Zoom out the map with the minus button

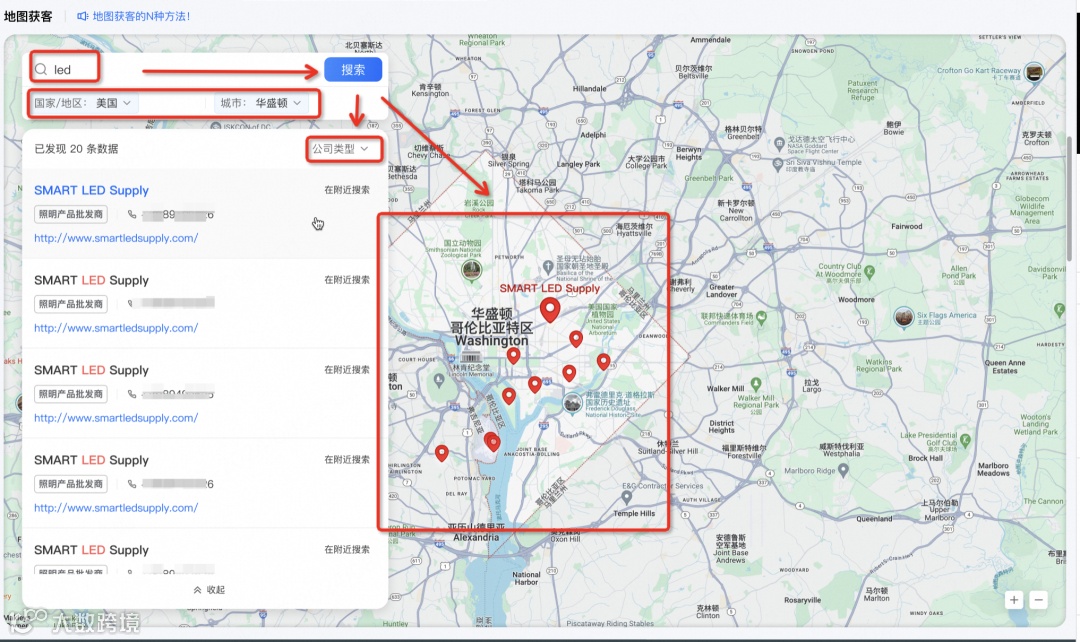point(1039,600)
